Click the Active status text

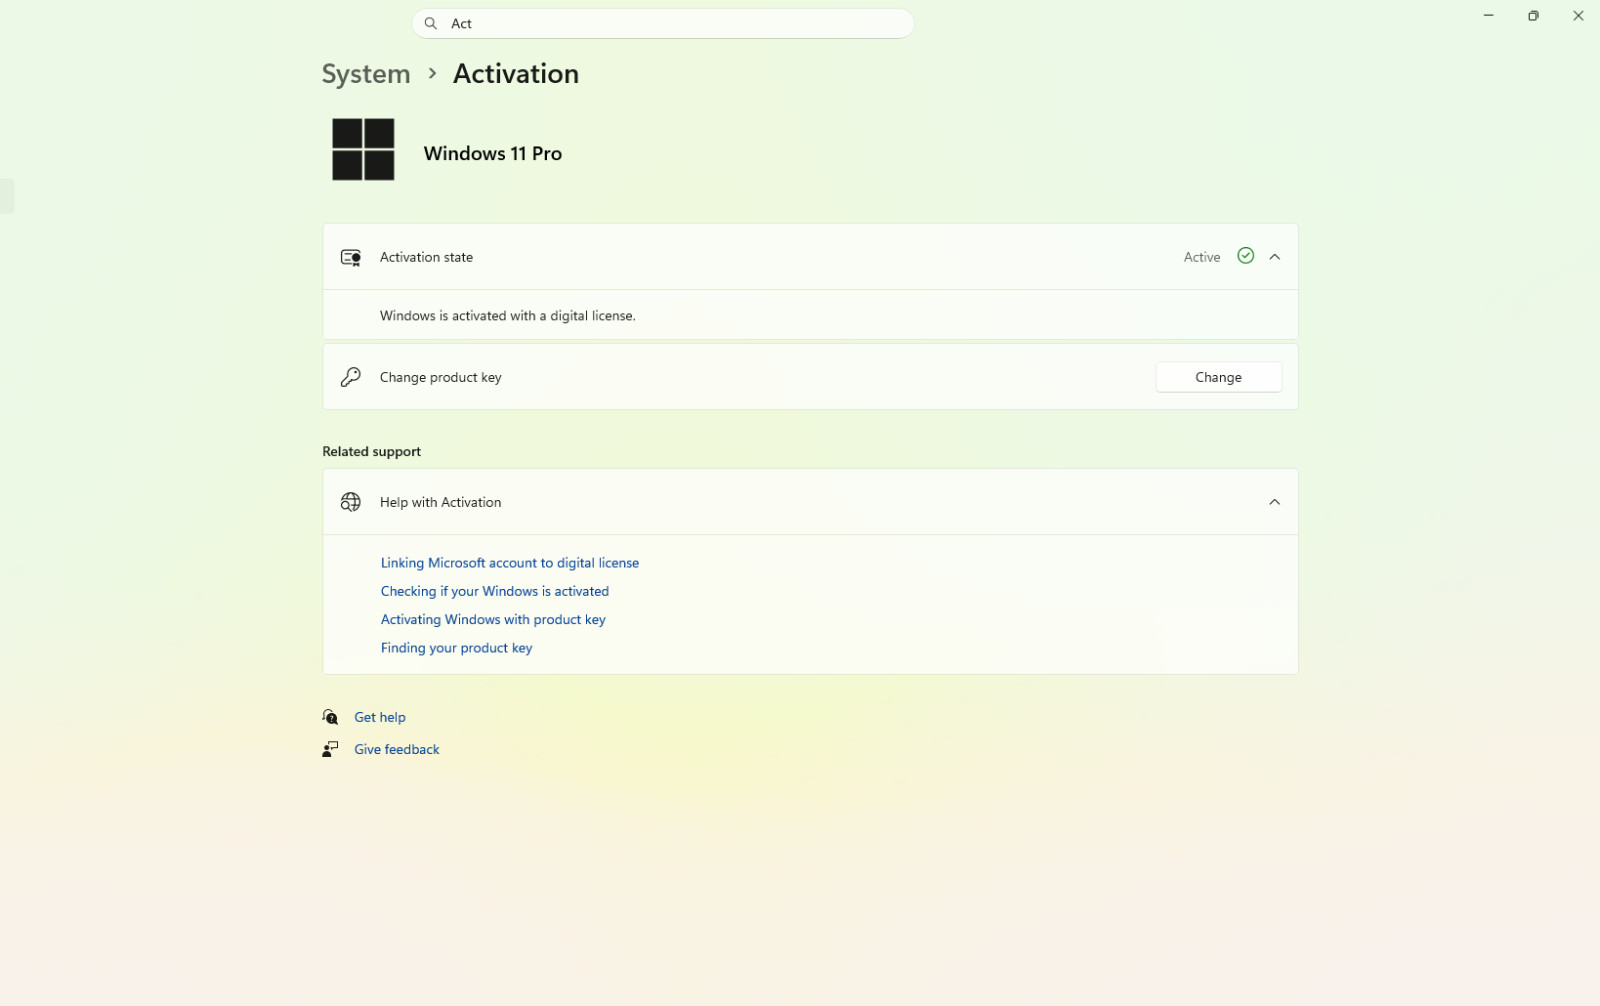1202,257
